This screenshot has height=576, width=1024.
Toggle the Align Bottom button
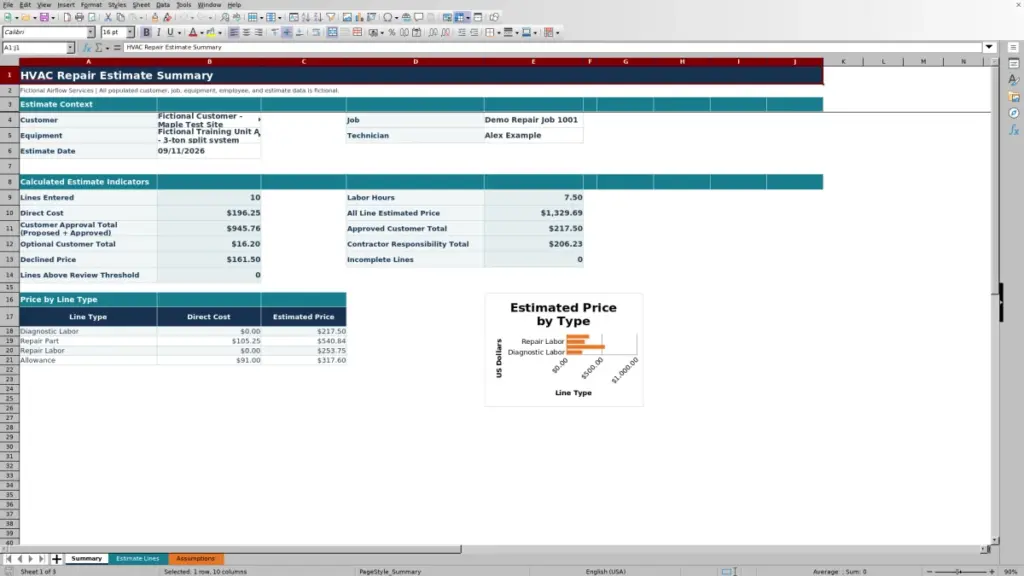[x=299, y=32]
